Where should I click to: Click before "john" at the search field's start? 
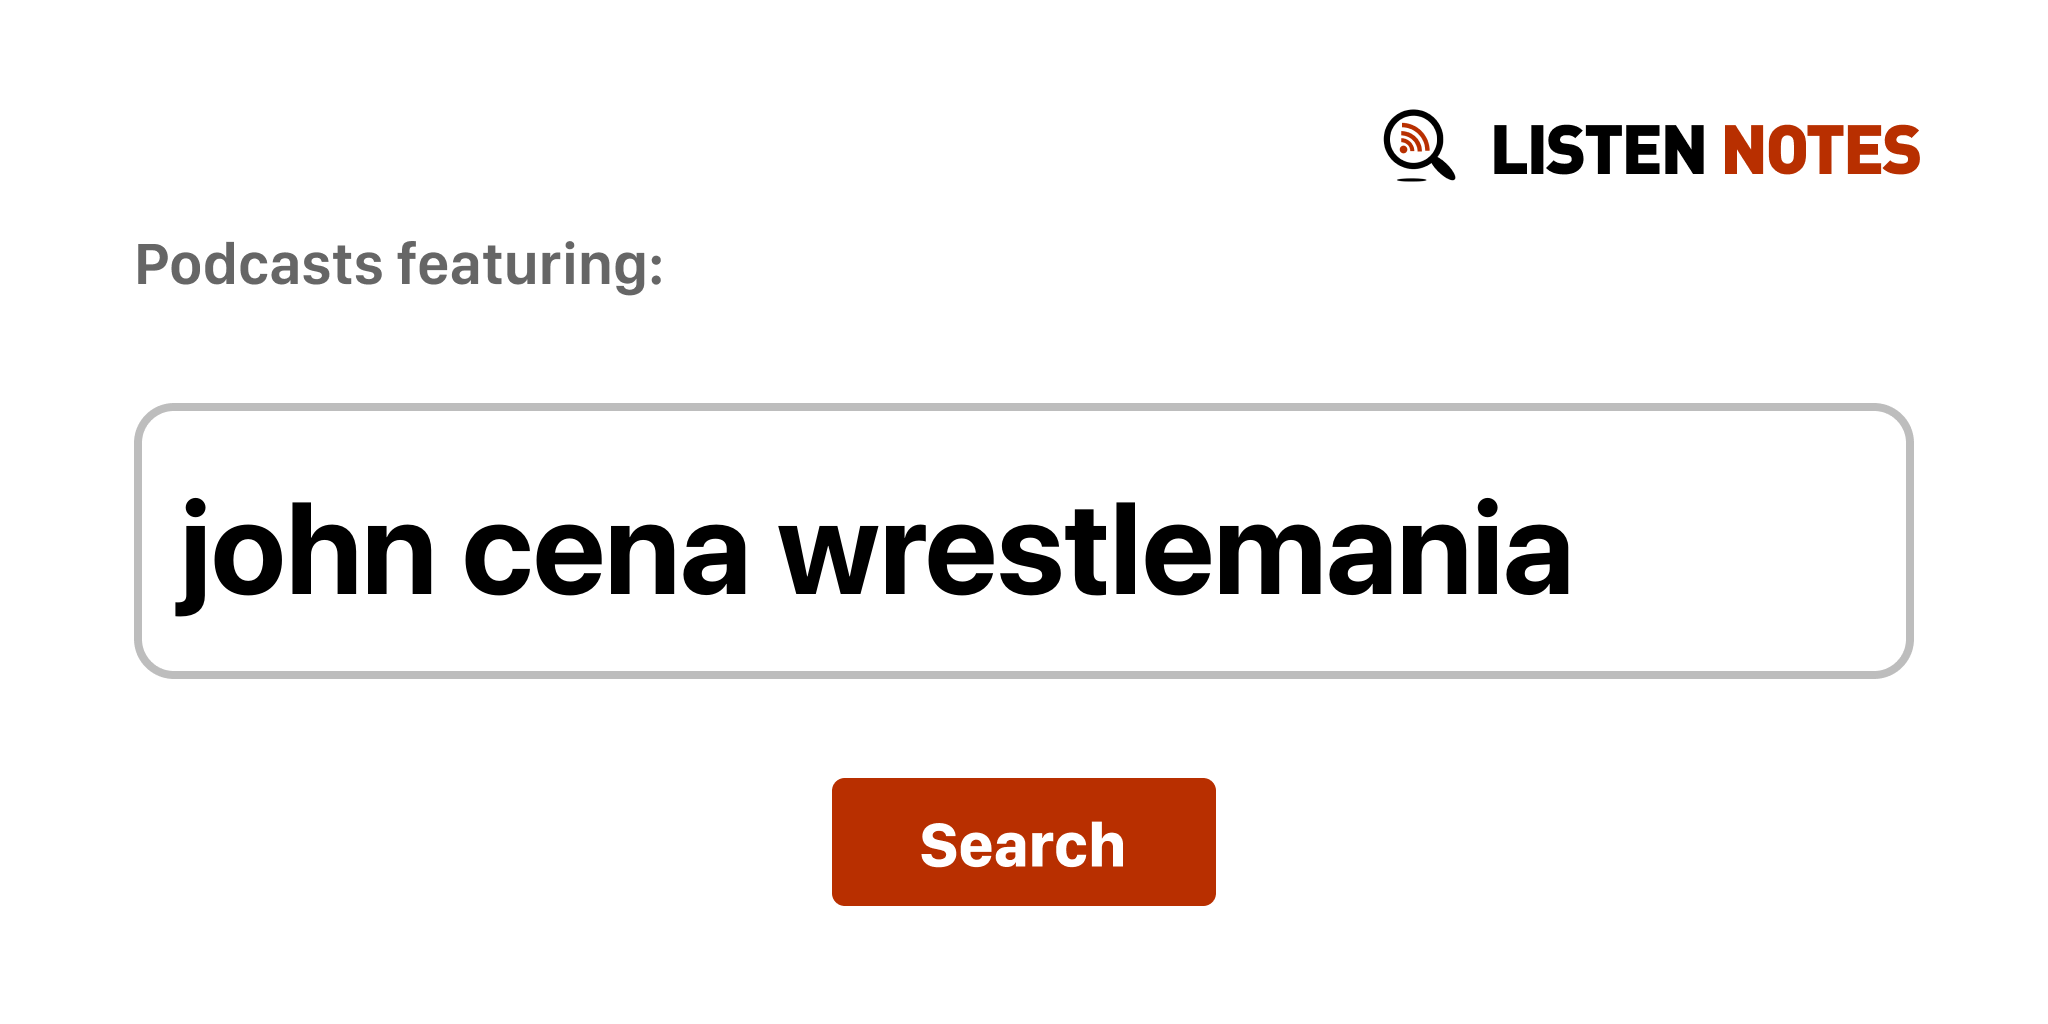click(172, 552)
